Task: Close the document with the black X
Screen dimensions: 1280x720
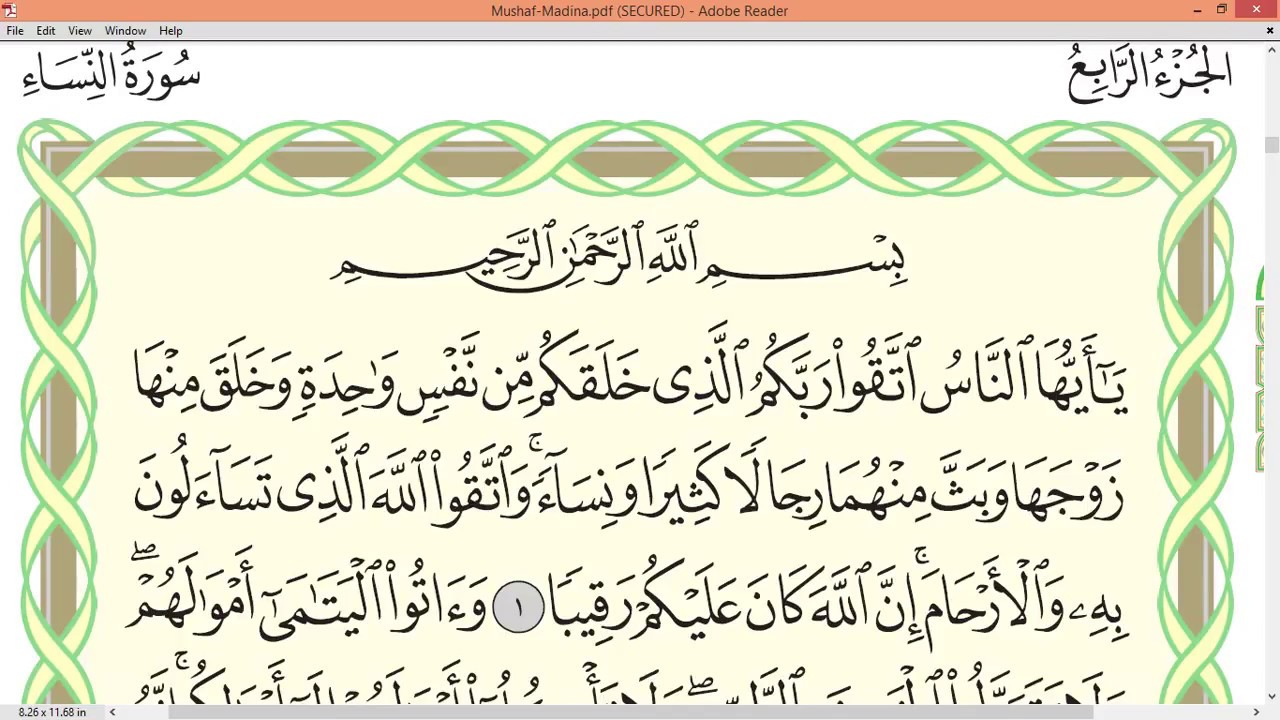Action: tap(1270, 31)
